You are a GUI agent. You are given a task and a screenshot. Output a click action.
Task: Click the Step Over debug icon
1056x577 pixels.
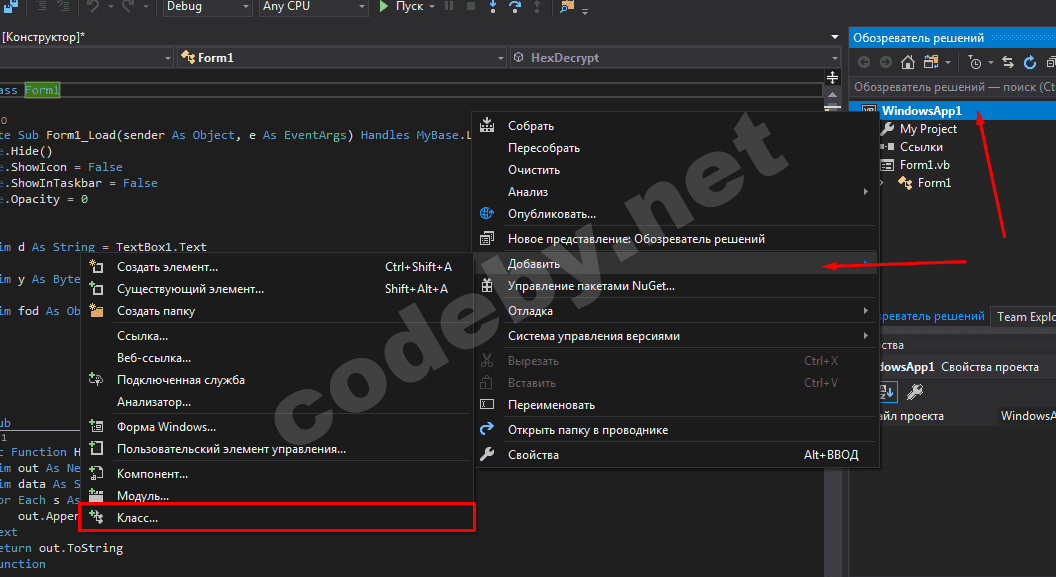[514, 7]
